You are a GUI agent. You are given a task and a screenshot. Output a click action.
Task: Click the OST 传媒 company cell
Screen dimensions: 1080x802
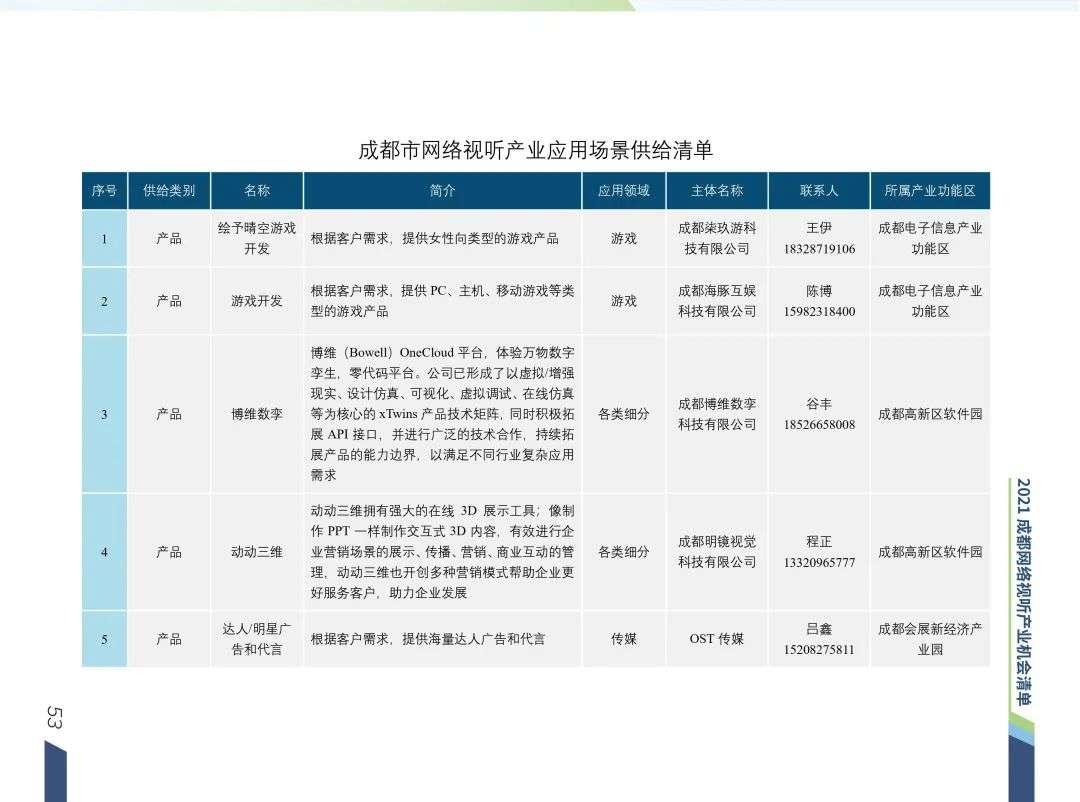pyautogui.click(x=717, y=639)
